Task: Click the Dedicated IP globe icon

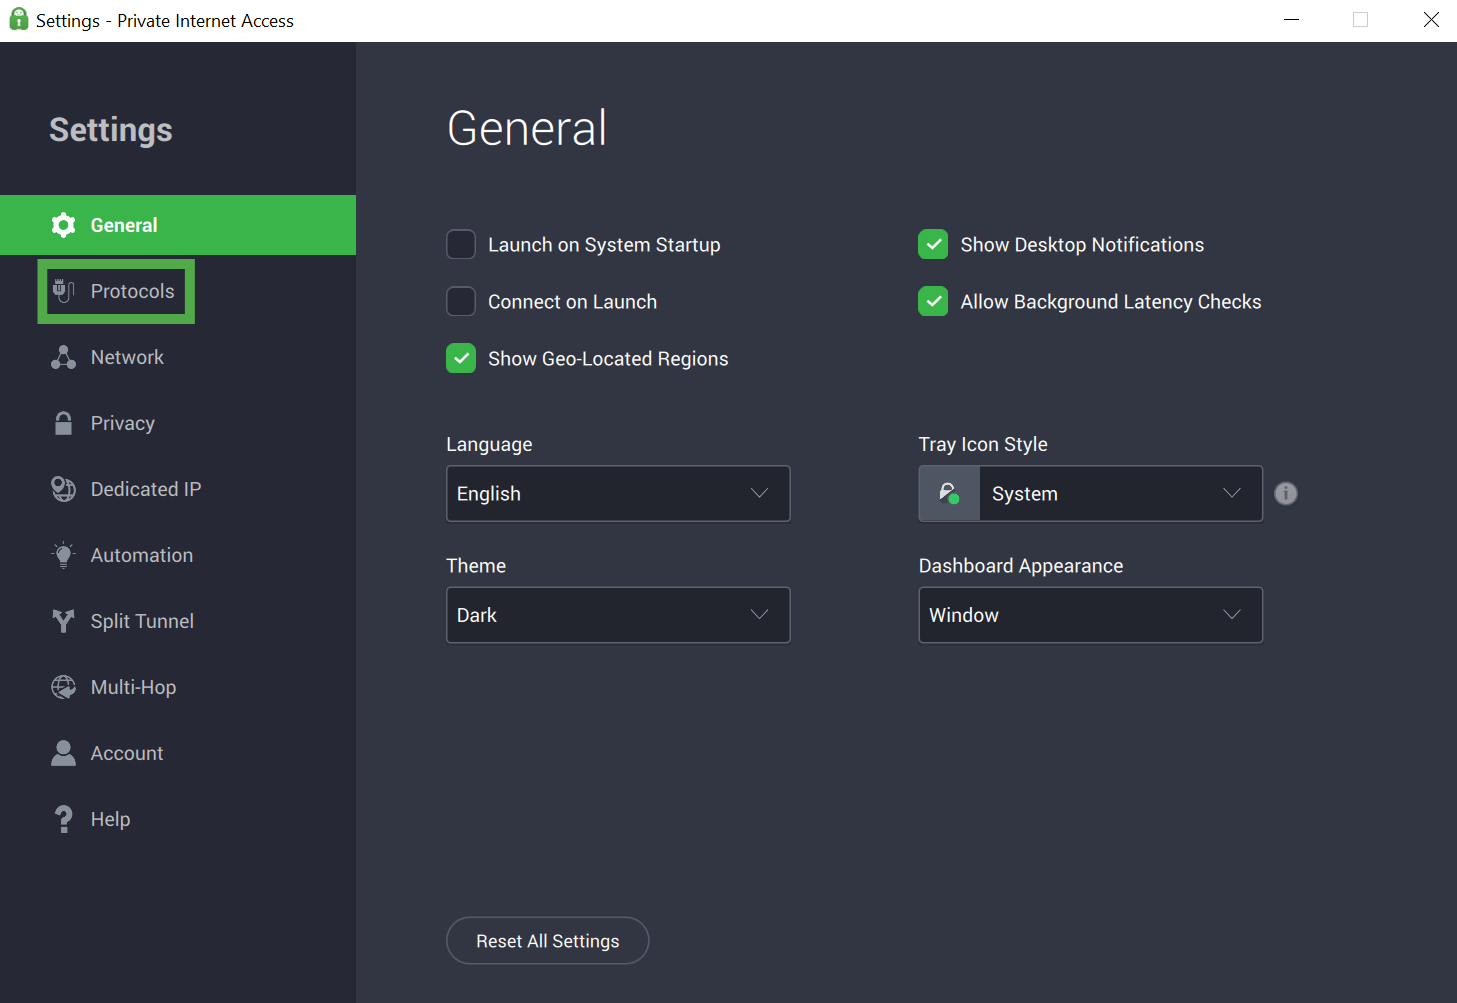Action: coord(63,489)
